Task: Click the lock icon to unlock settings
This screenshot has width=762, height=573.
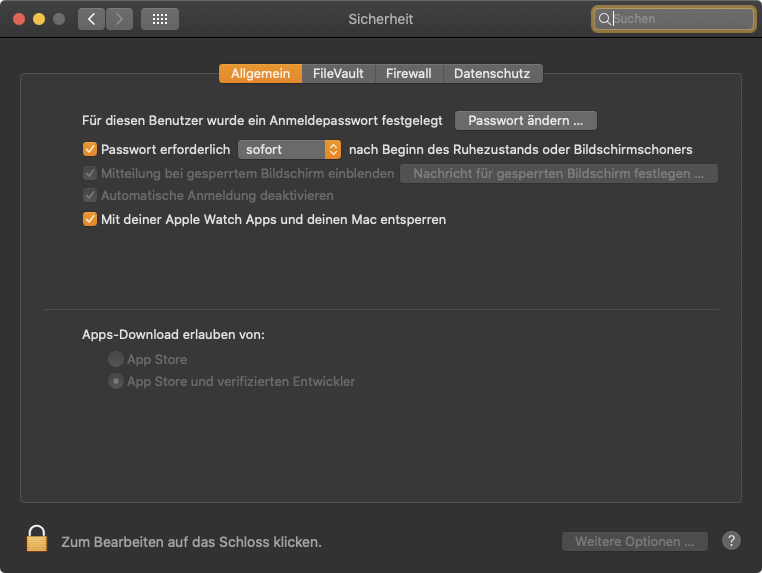Action: pyautogui.click(x=36, y=538)
